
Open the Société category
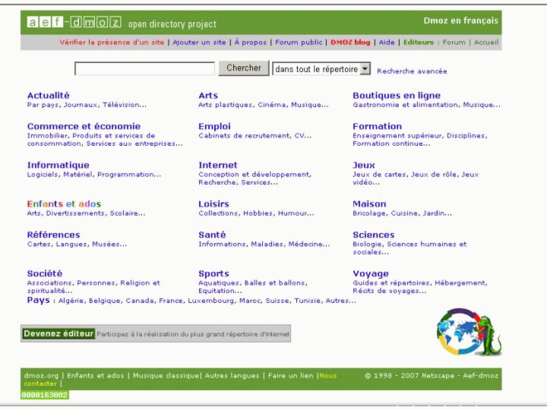(45, 273)
